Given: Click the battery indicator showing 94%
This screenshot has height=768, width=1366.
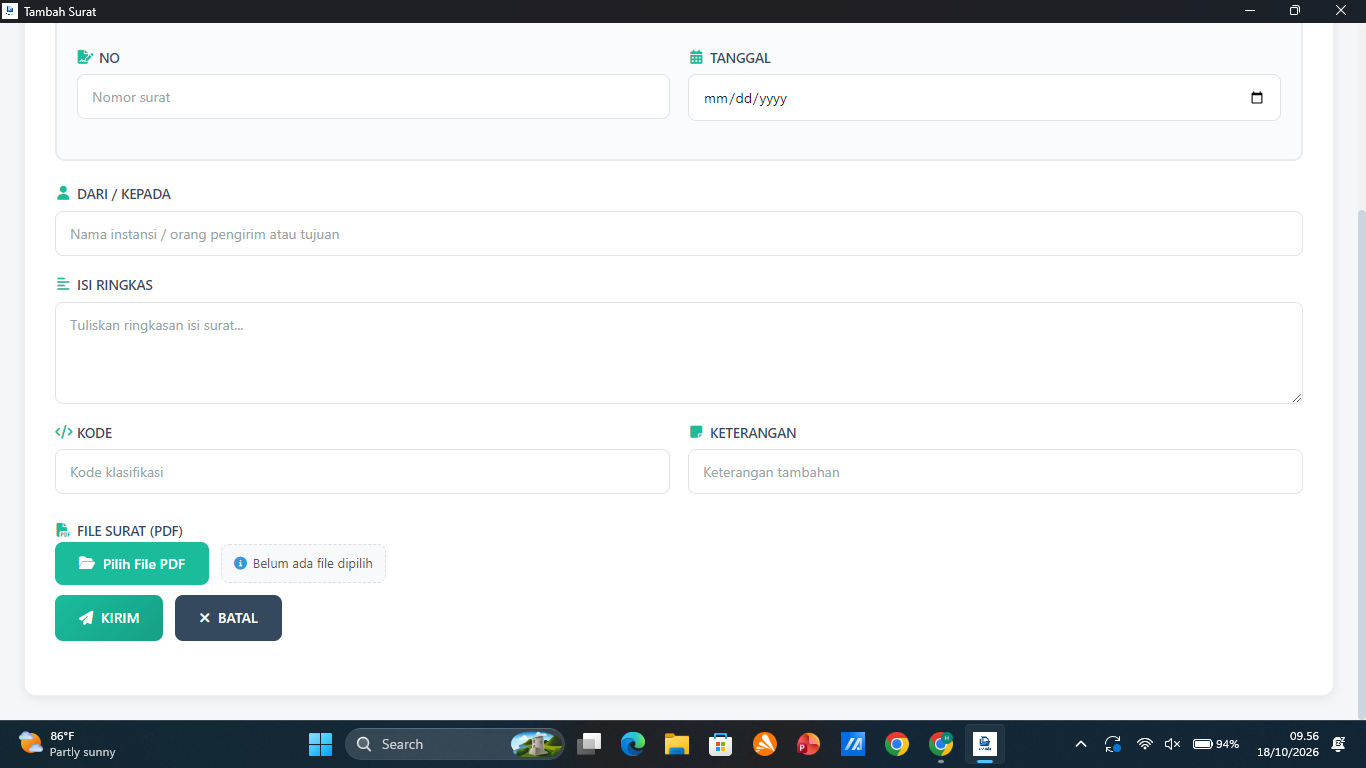Looking at the screenshot, I should [x=1216, y=744].
